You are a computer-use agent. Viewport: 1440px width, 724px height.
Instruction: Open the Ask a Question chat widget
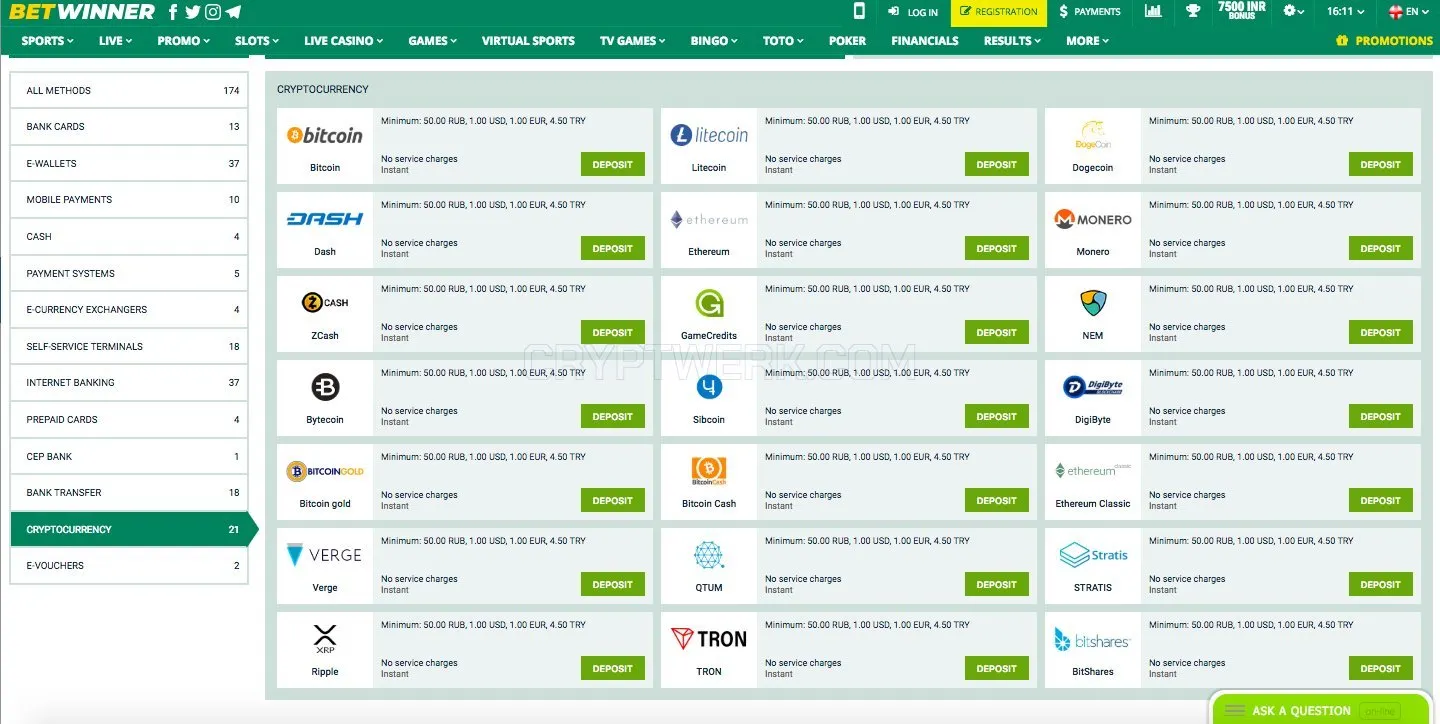tap(1320, 709)
